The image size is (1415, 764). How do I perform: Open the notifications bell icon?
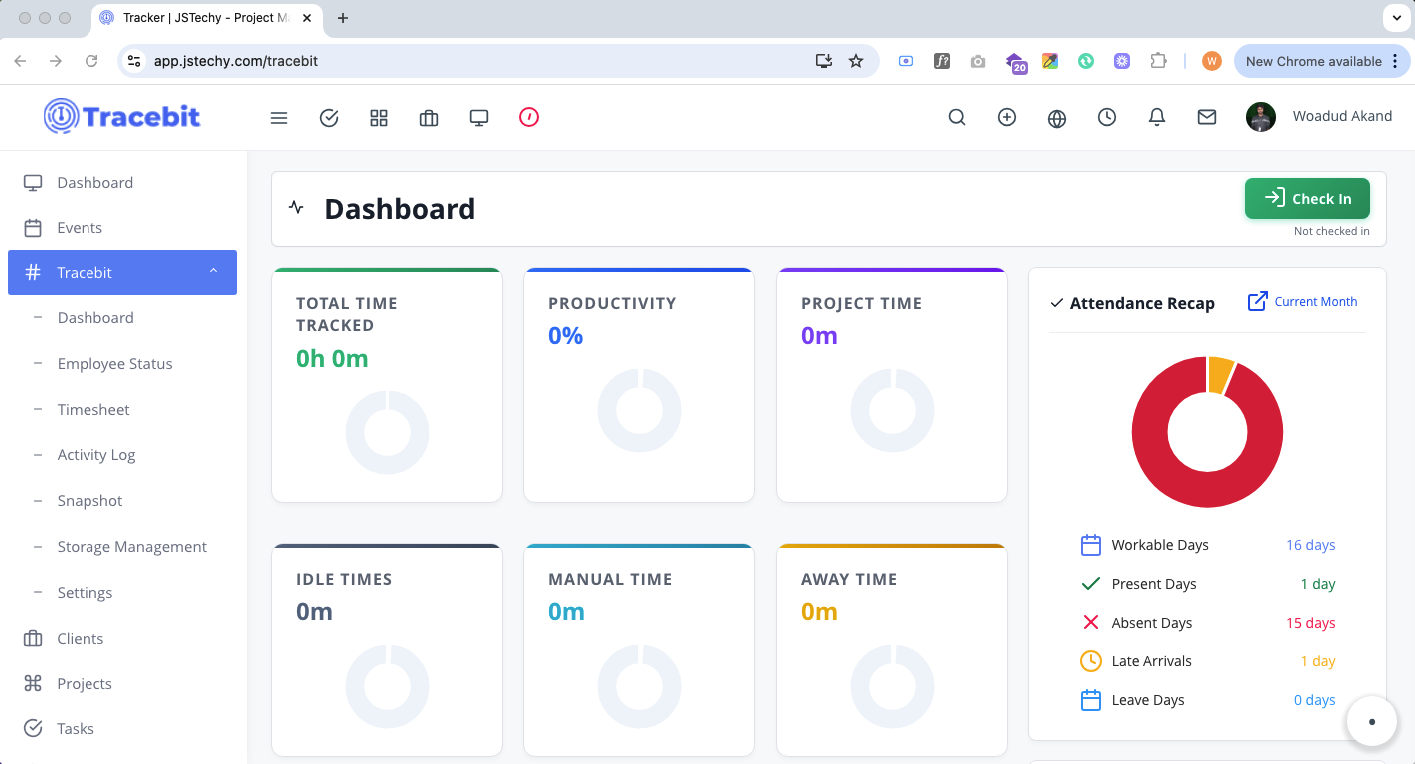1156,117
